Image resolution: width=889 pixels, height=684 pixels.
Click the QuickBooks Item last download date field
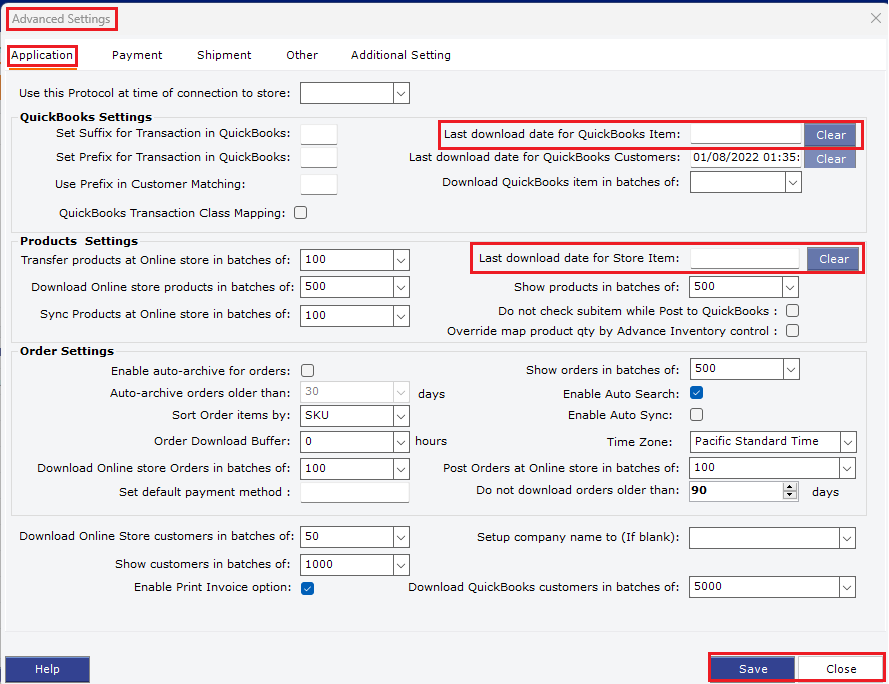[746, 134]
